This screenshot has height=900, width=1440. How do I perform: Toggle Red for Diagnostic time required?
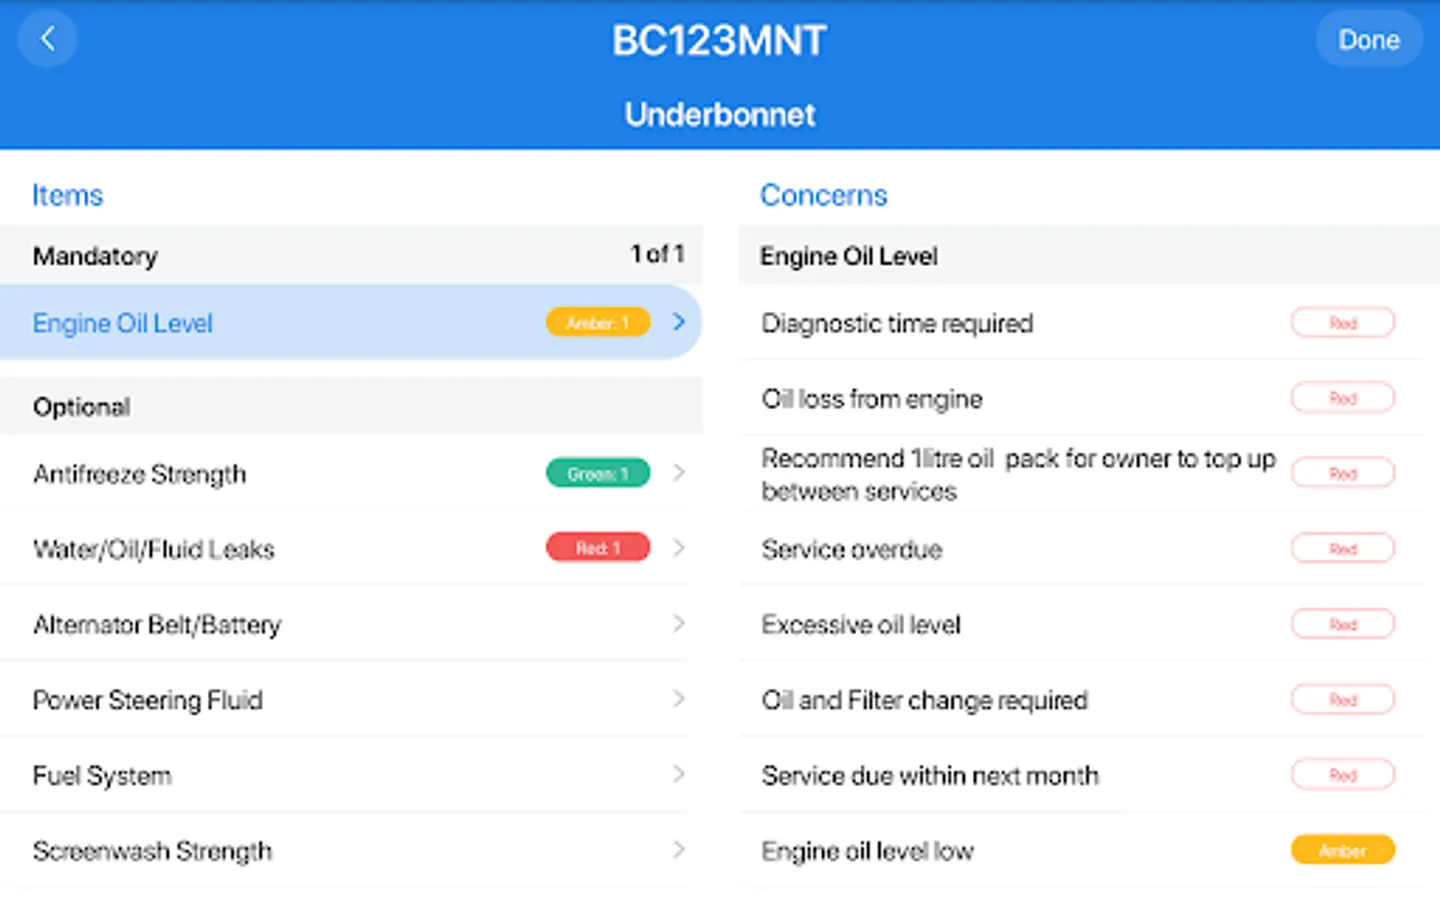tap(1342, 323)
